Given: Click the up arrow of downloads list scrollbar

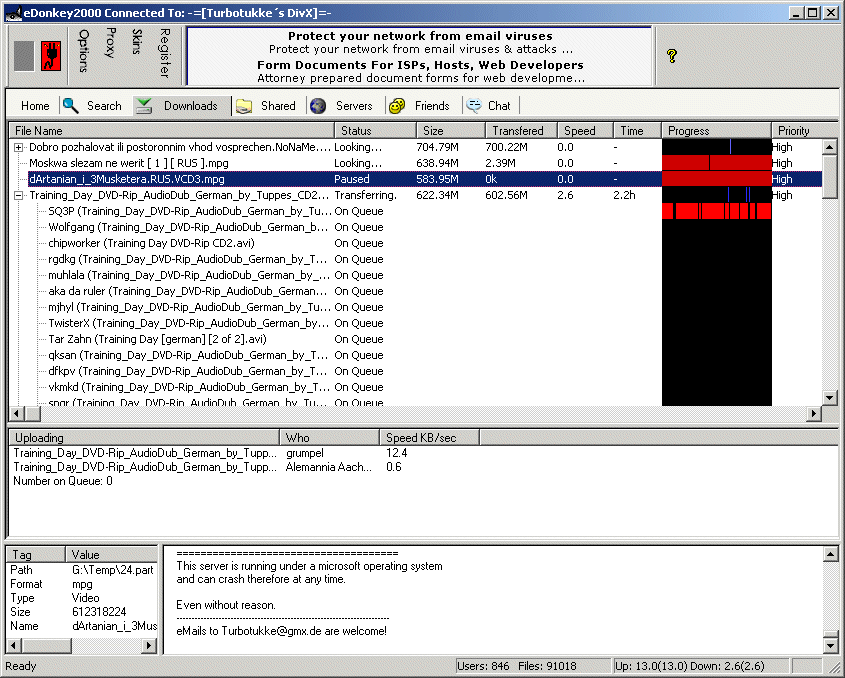Looking at the screenshot, I should tap(830, 147).
